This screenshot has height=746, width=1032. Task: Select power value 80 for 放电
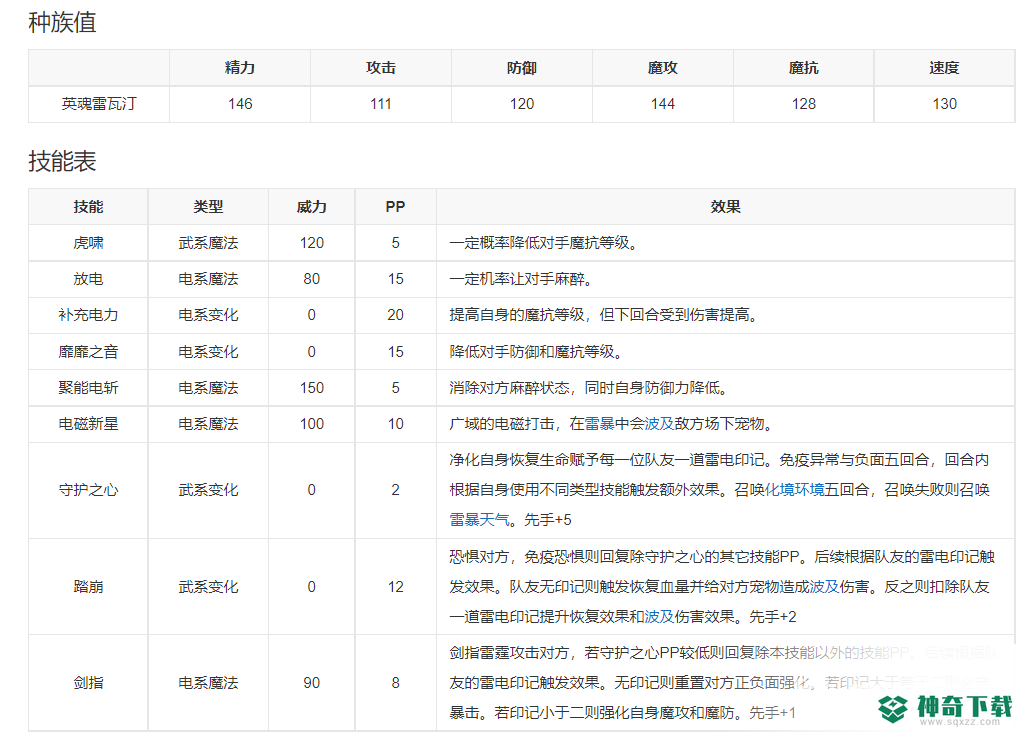(x=311, y=279)
